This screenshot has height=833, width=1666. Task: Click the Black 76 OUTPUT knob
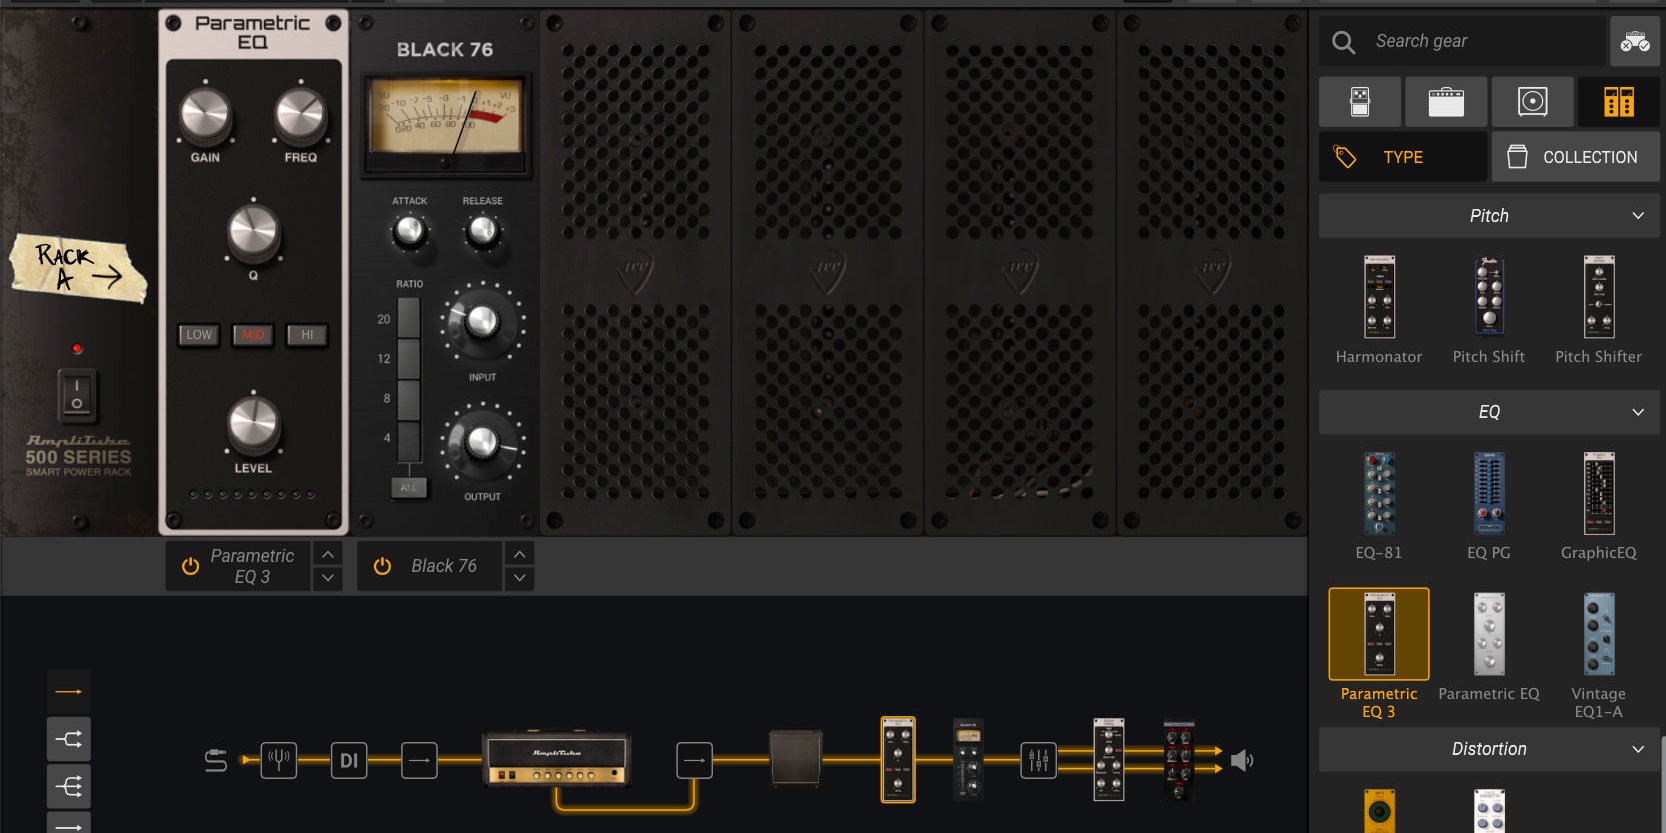coord(482,441)
